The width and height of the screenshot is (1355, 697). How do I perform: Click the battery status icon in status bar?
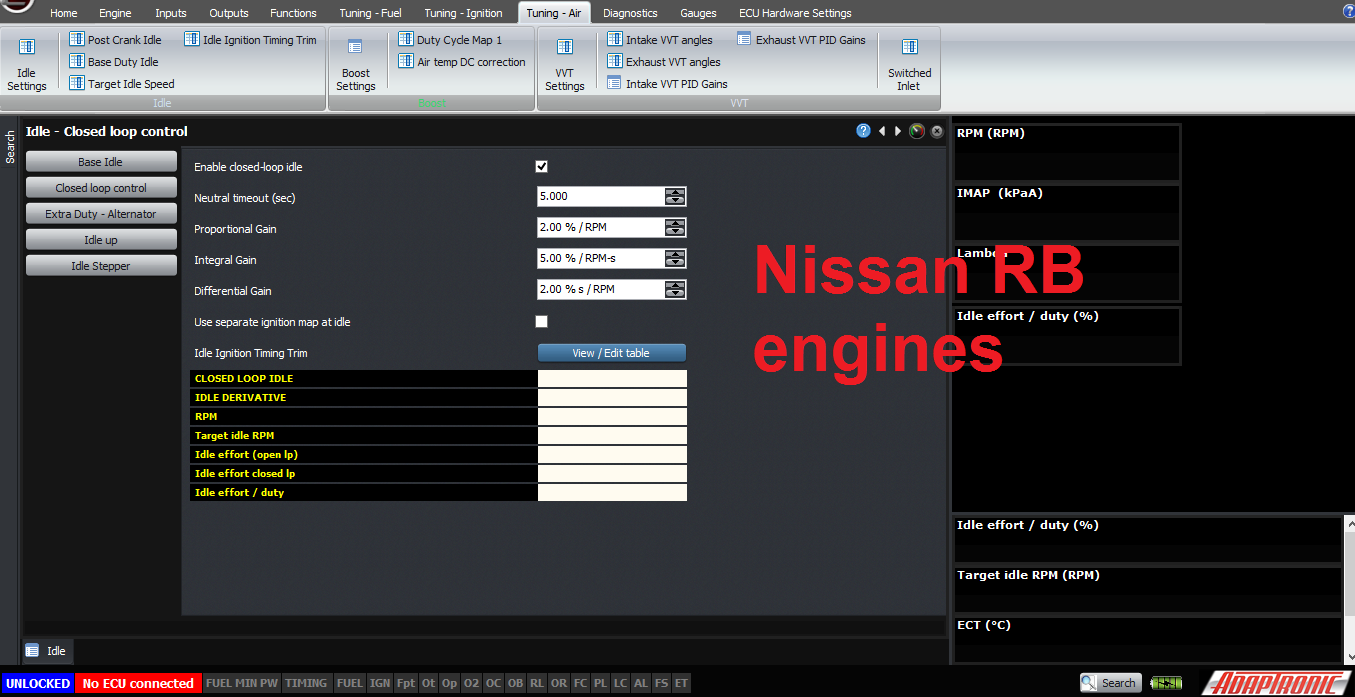pos(1166,683)
